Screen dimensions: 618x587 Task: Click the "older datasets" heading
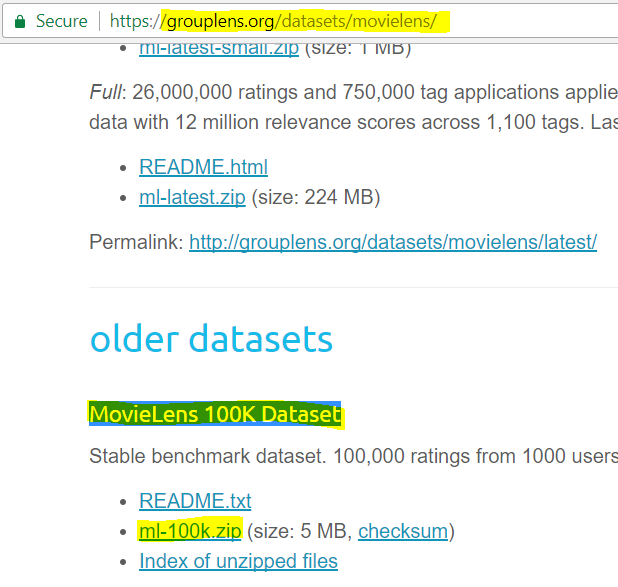212,339
